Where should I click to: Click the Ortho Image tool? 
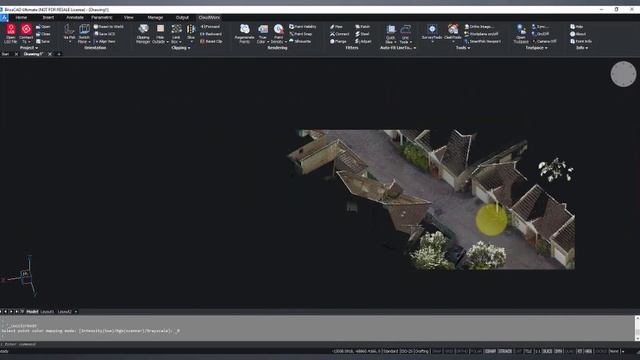click(x=480, y=27)
